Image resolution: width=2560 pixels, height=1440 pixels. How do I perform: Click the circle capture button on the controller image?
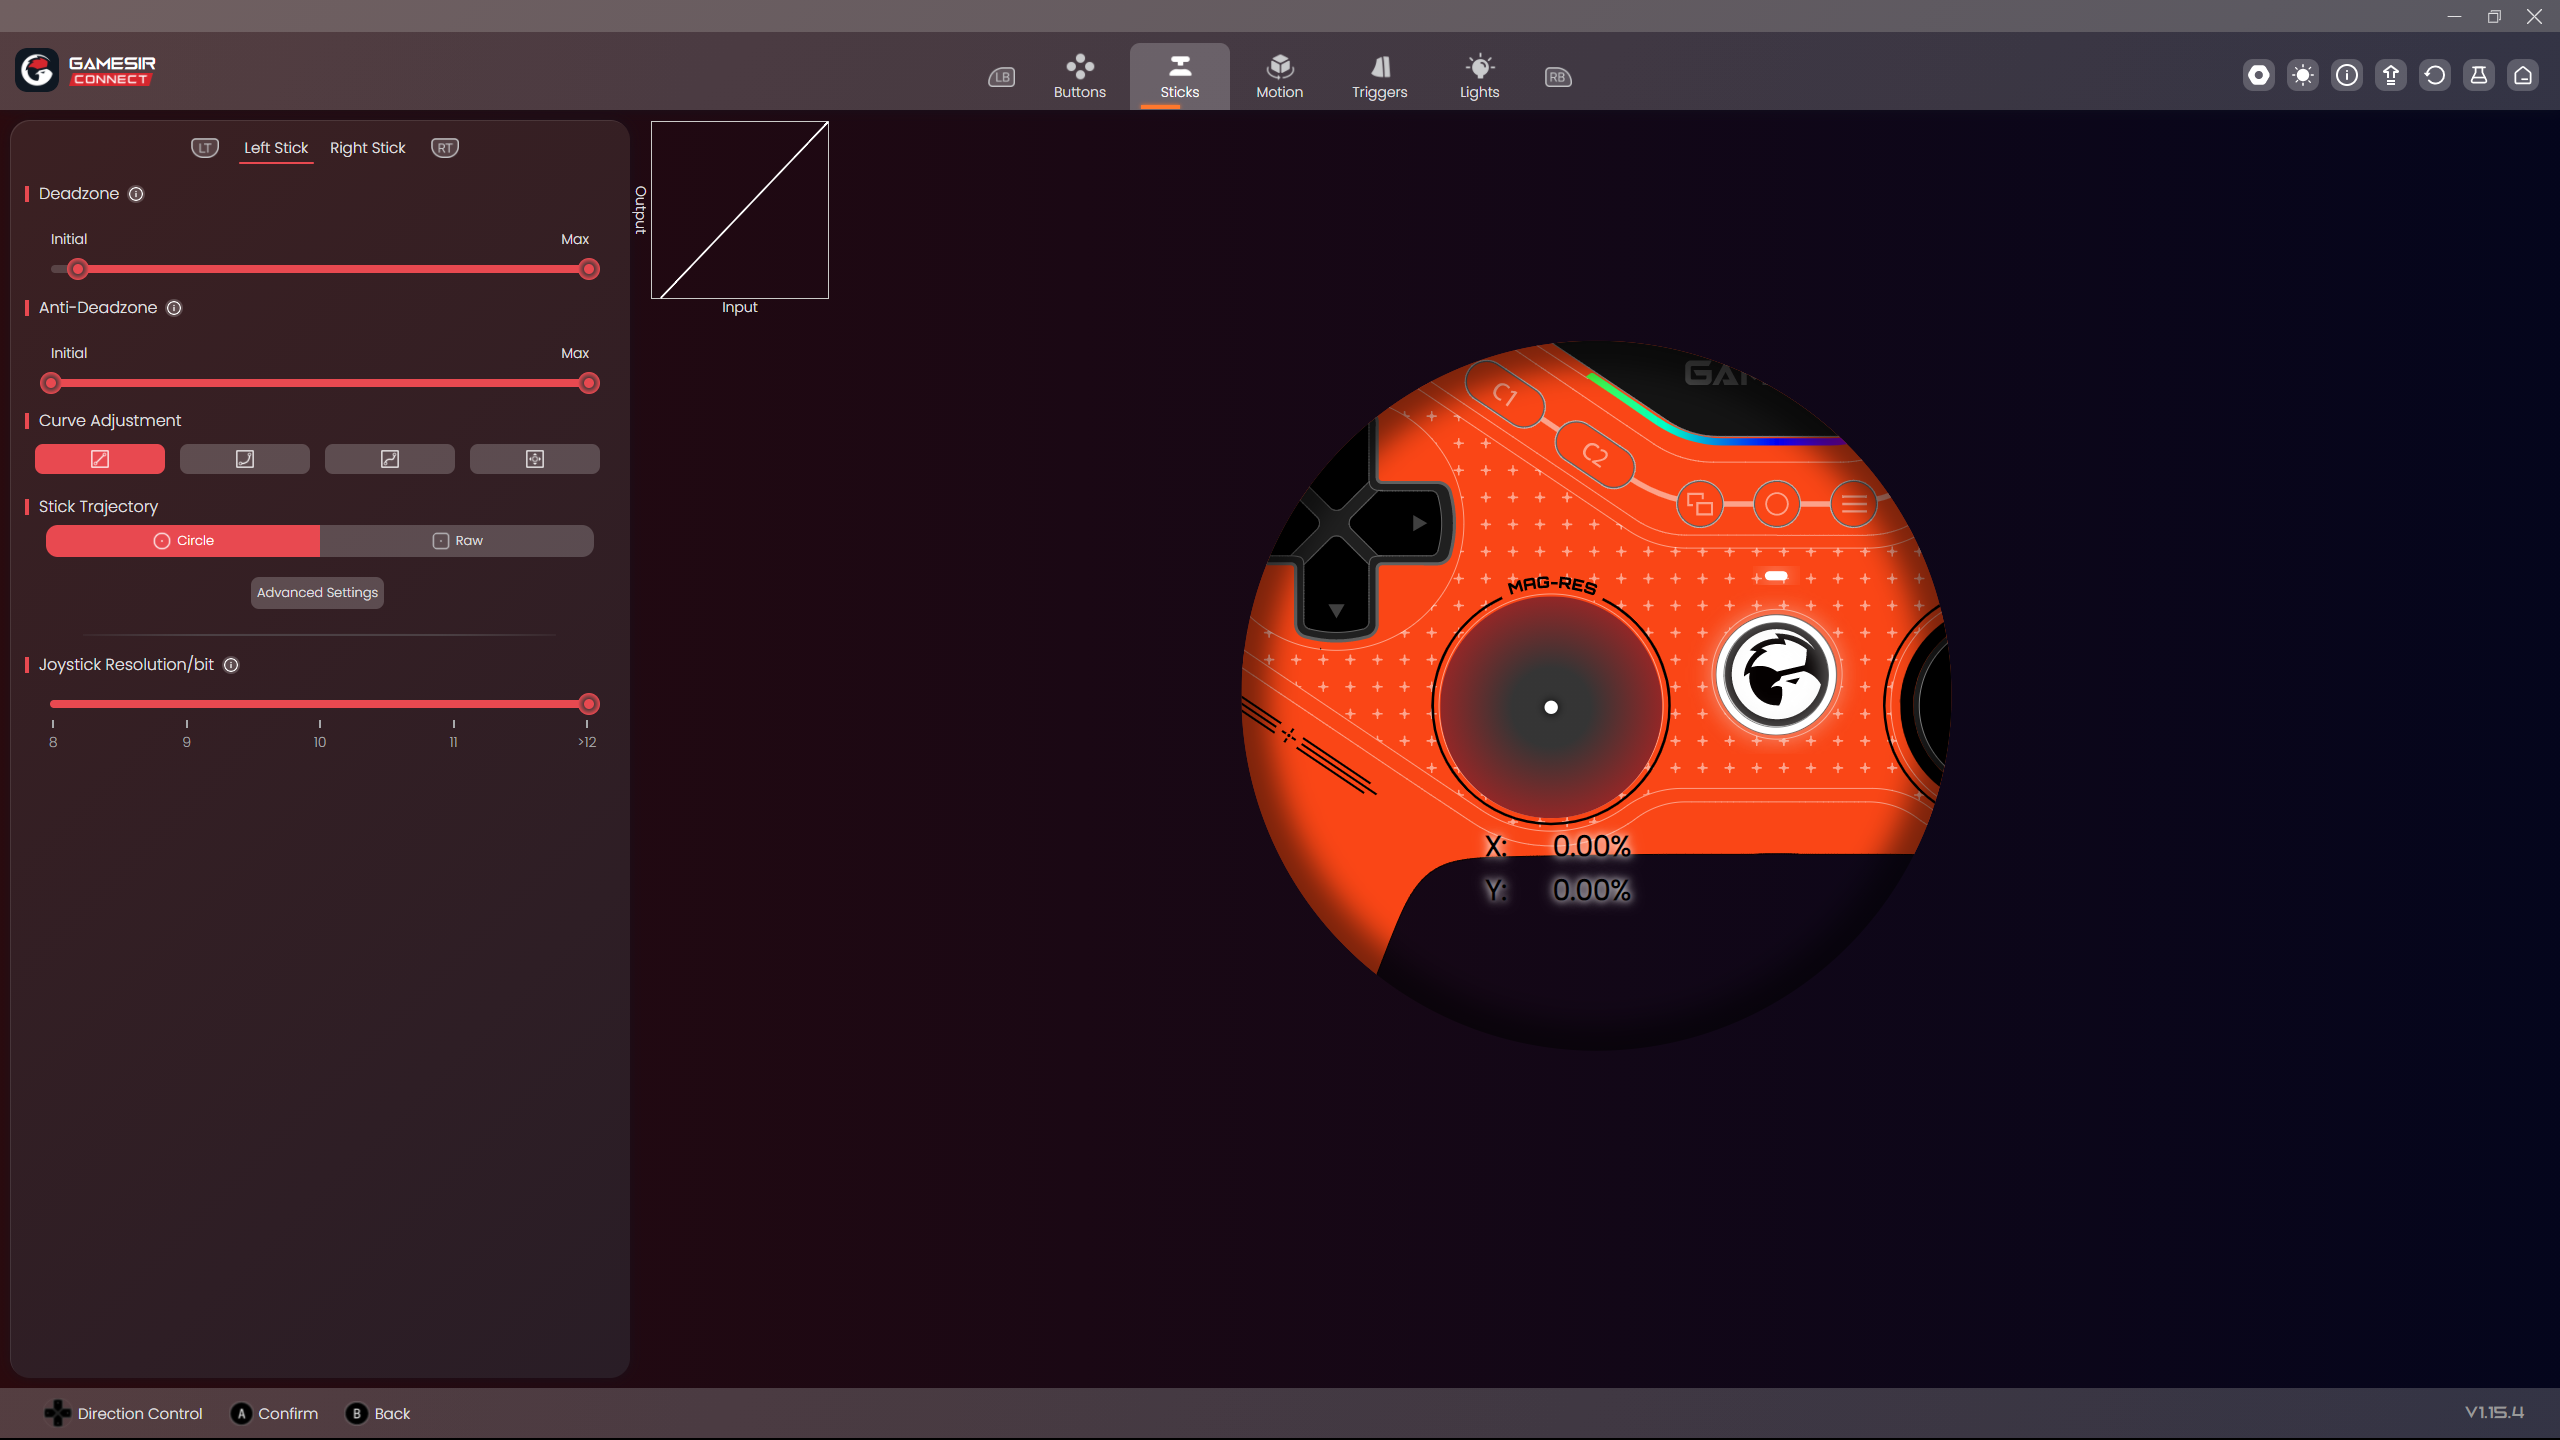1777,504
